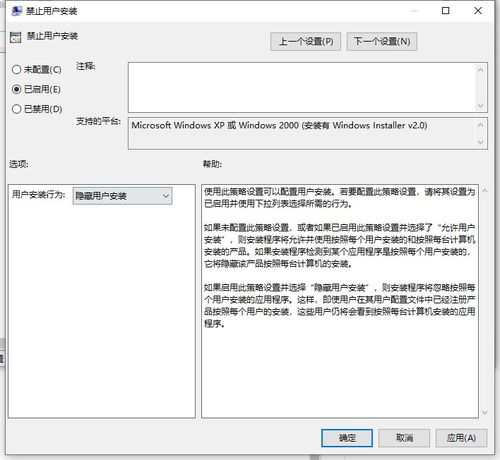Maximize the policy dialog window
500x460 pixels.
(x=445, y=11)
